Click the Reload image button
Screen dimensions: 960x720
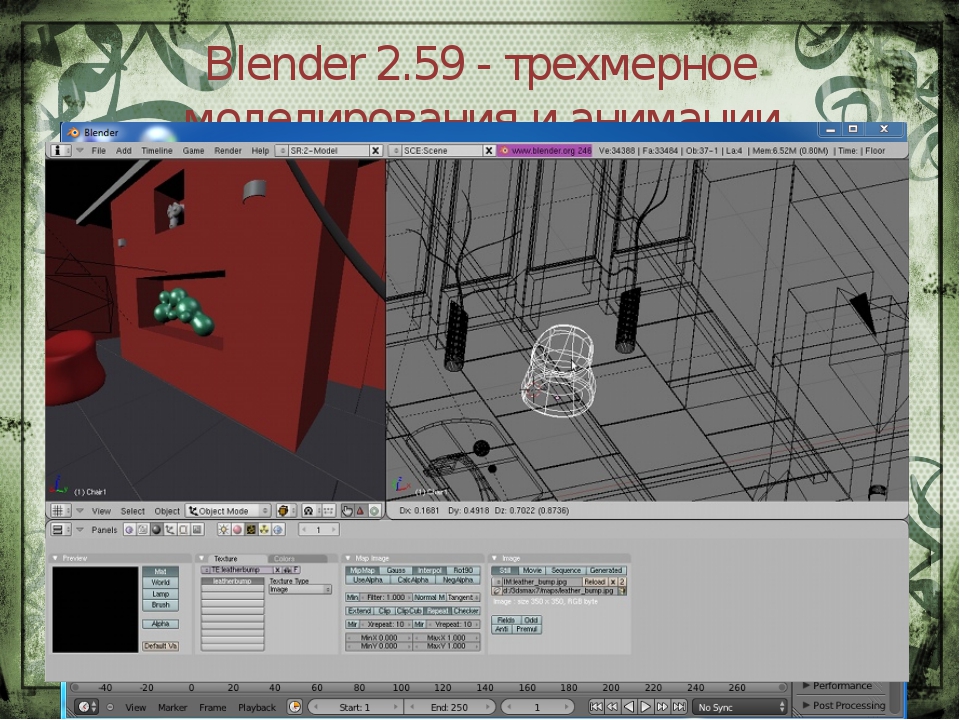[x=594, y=582]
